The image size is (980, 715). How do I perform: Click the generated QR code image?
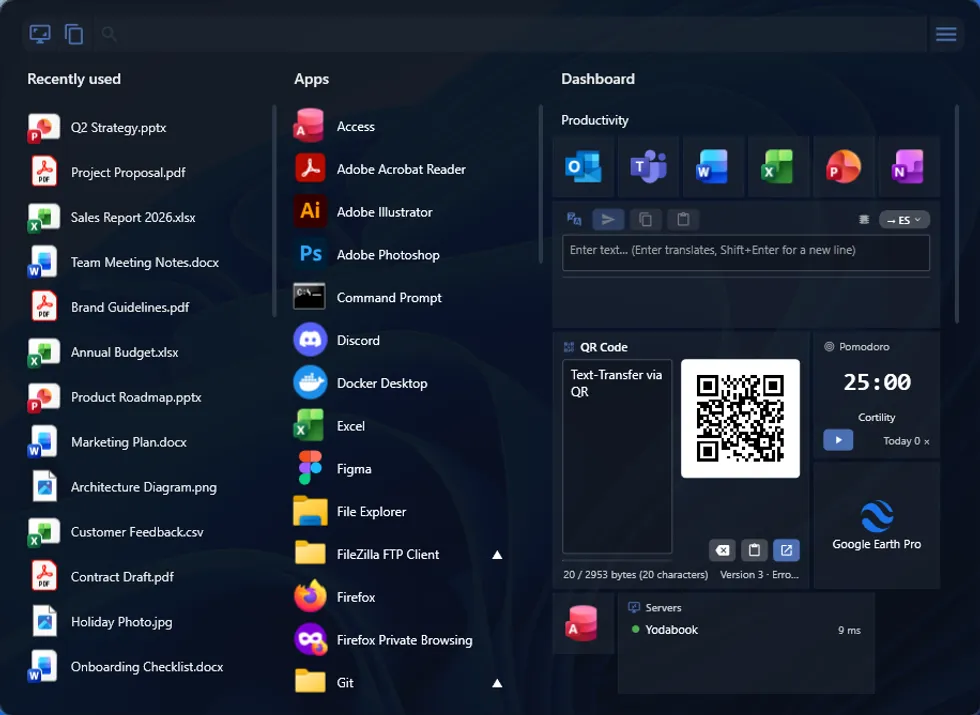tap(740, 418)
